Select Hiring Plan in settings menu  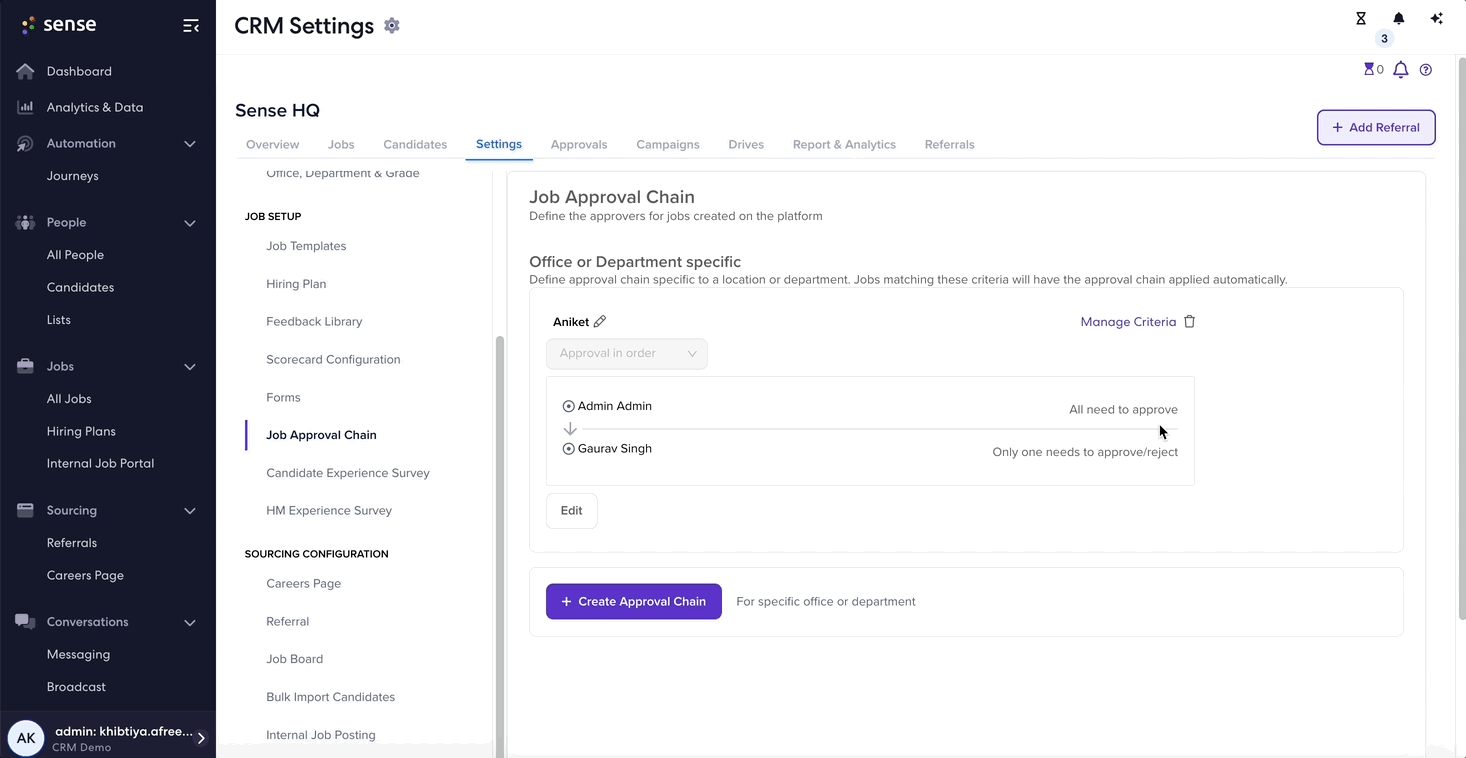pos(296,284)
